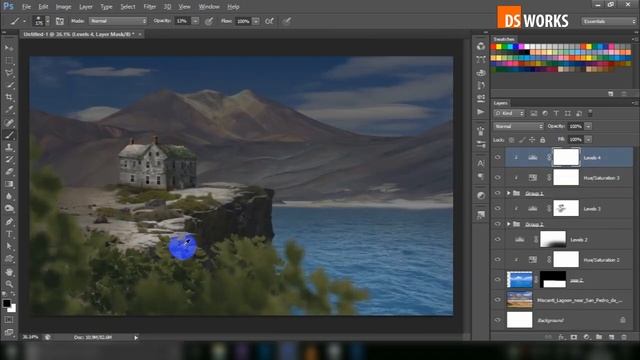Open the brush panel toggle icon
The height and width of the screenshot is (360, 640).
(60, 21)
